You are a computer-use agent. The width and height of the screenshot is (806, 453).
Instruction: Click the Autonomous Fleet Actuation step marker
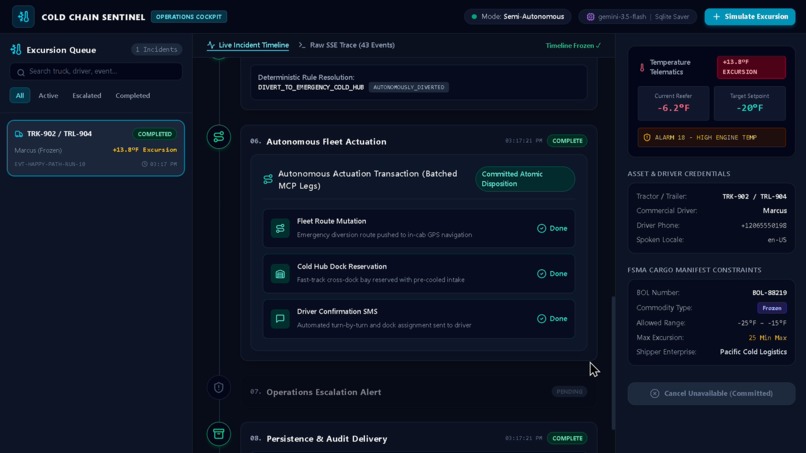click(x=218, y=137)
